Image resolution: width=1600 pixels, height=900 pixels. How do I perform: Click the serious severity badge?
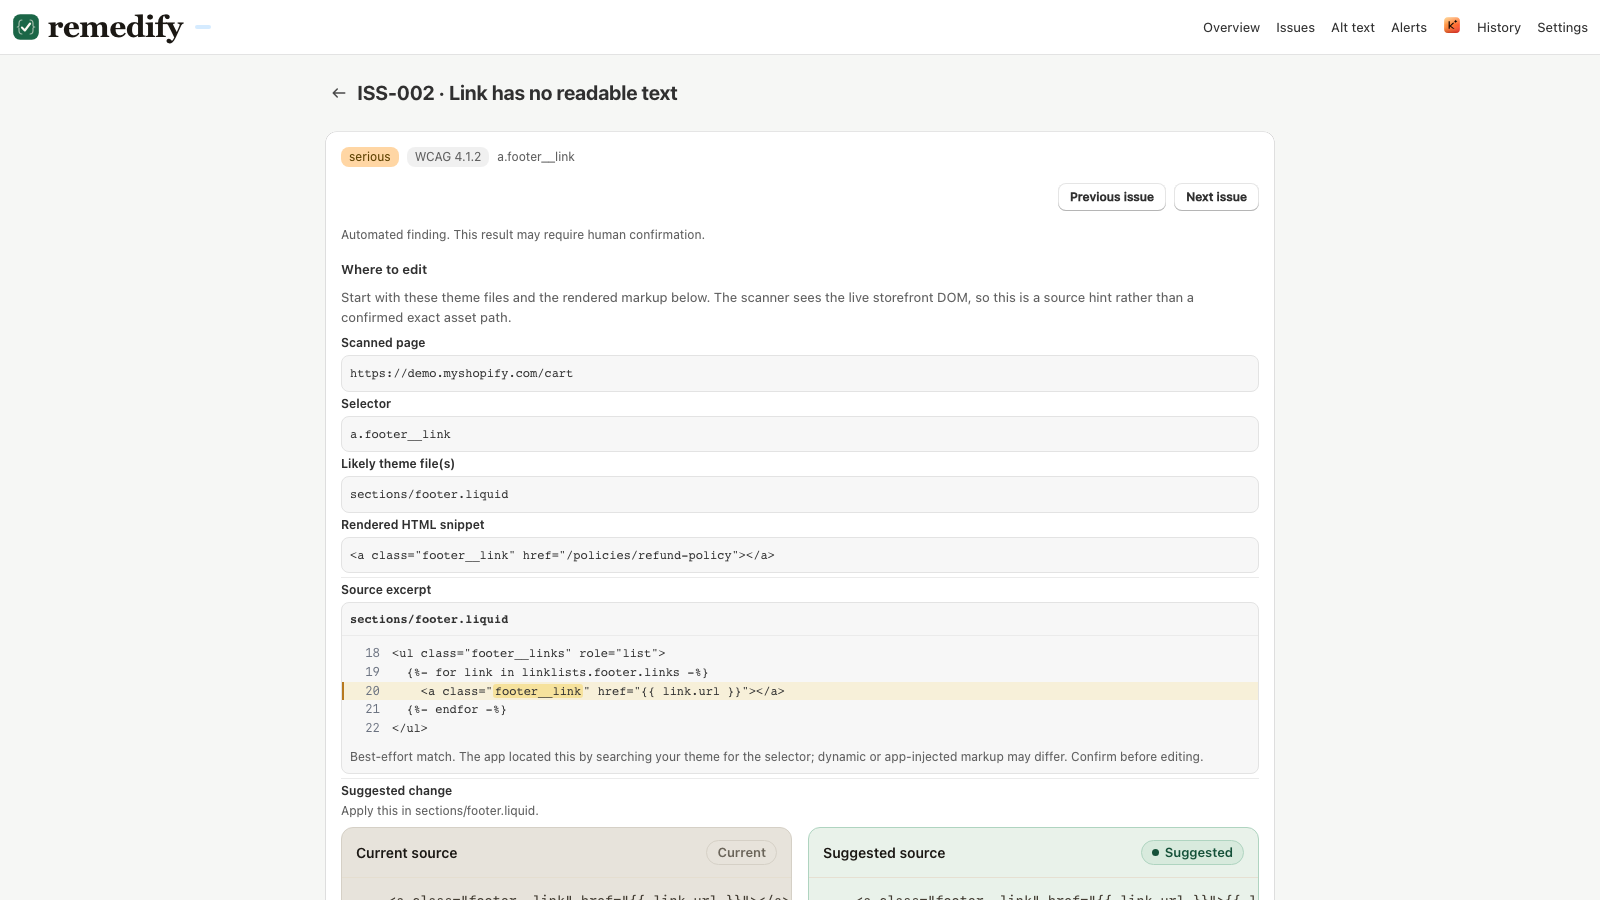(370, 157)
